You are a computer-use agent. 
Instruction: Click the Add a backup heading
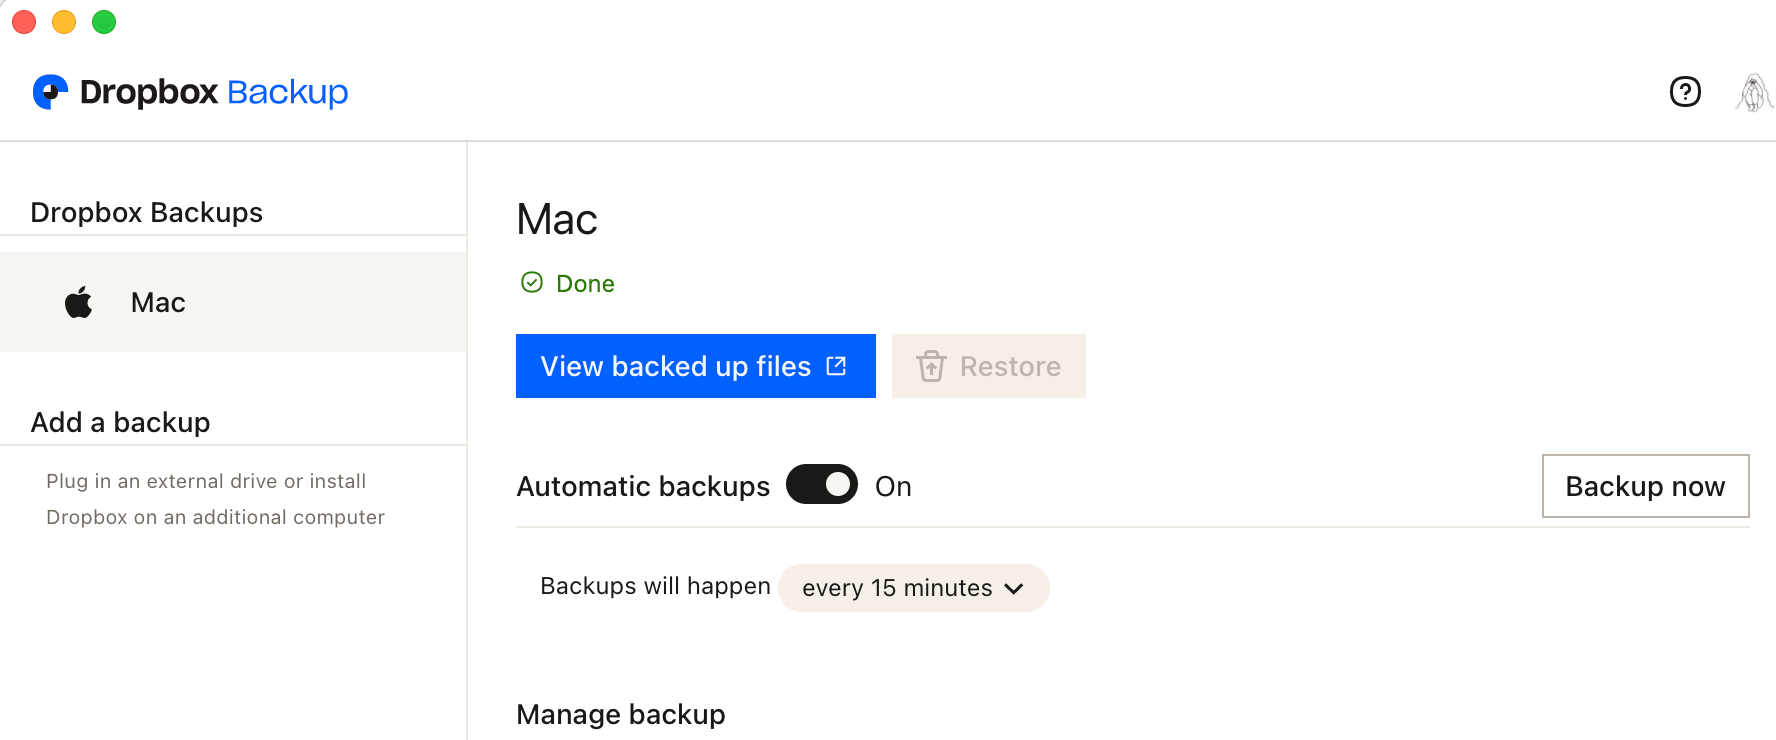(121, 422)
